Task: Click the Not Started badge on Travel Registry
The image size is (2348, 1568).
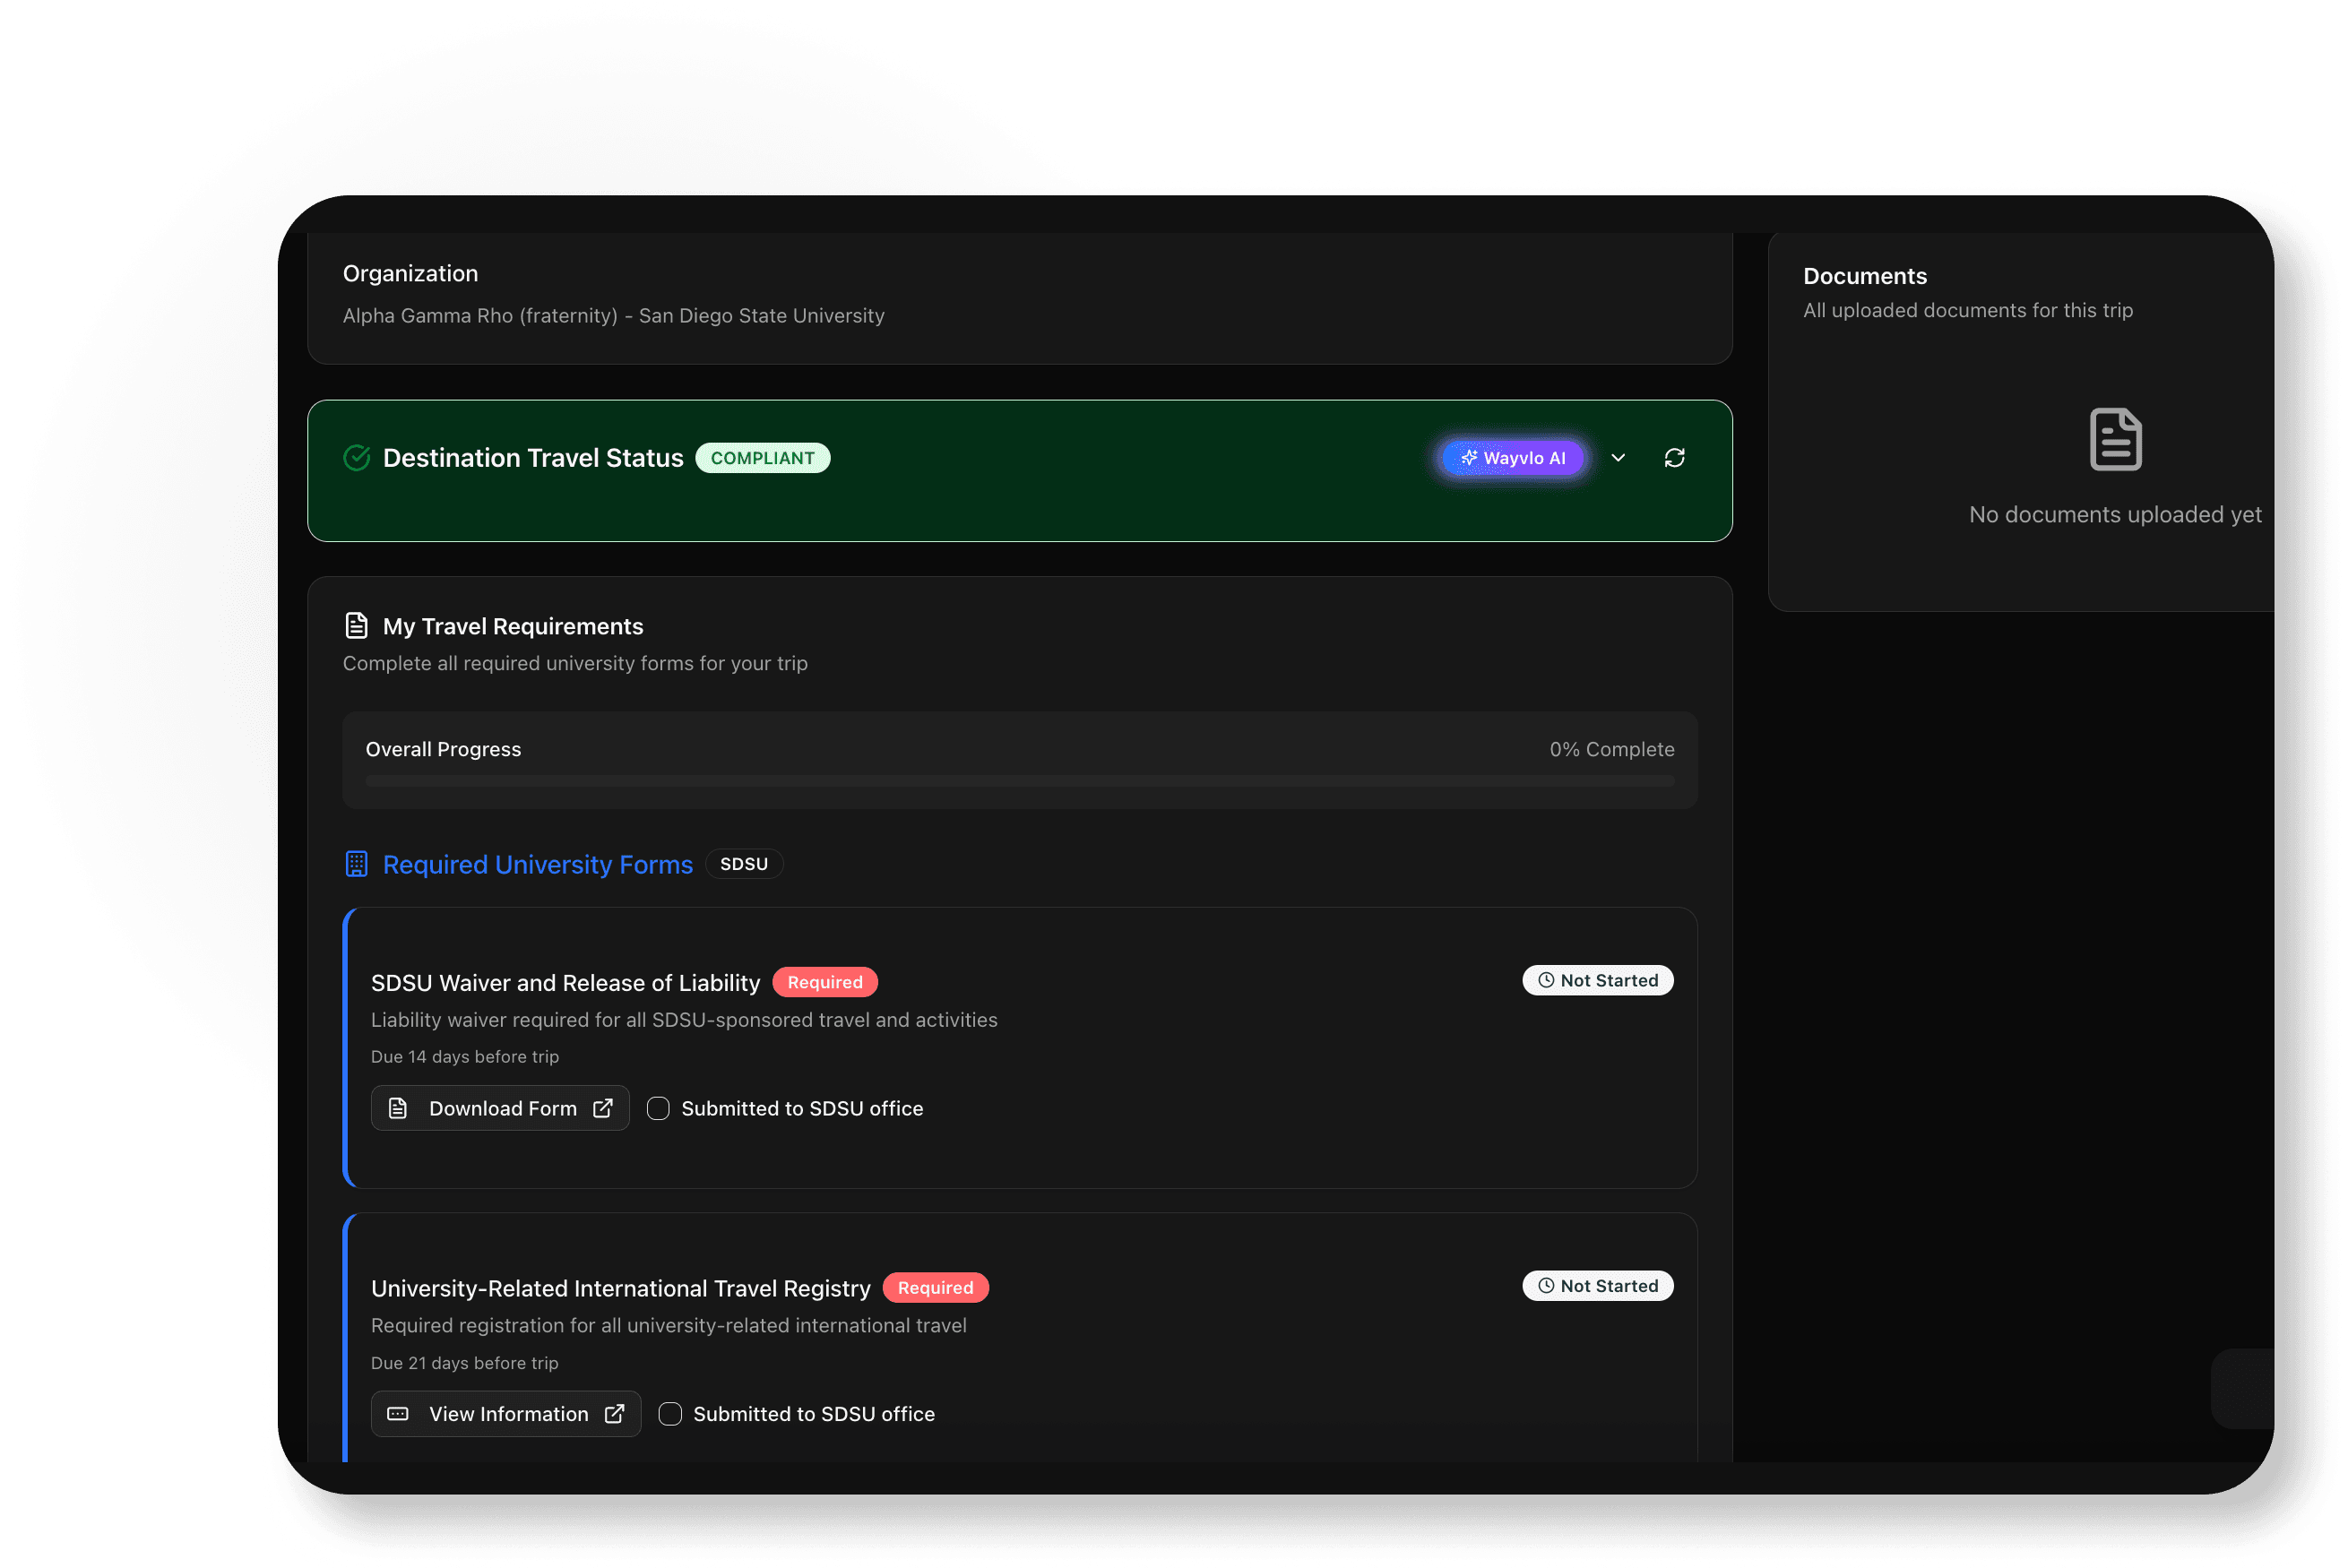Action: 1597,1286
